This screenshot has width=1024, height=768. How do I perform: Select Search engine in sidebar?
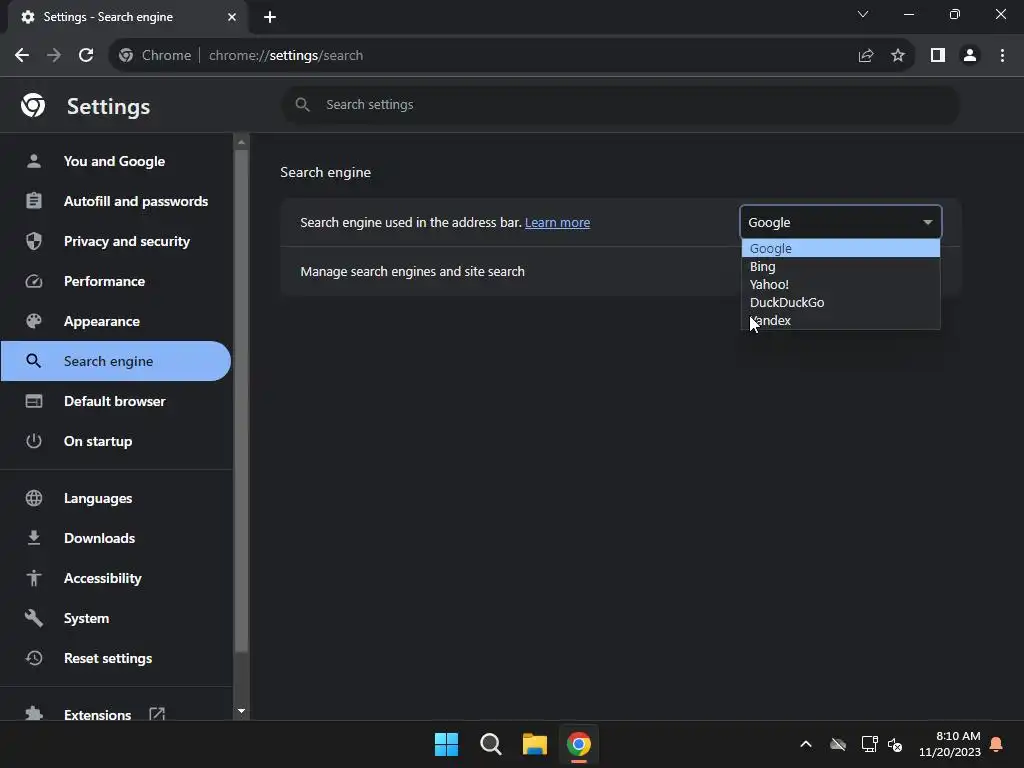pos(116,361)
